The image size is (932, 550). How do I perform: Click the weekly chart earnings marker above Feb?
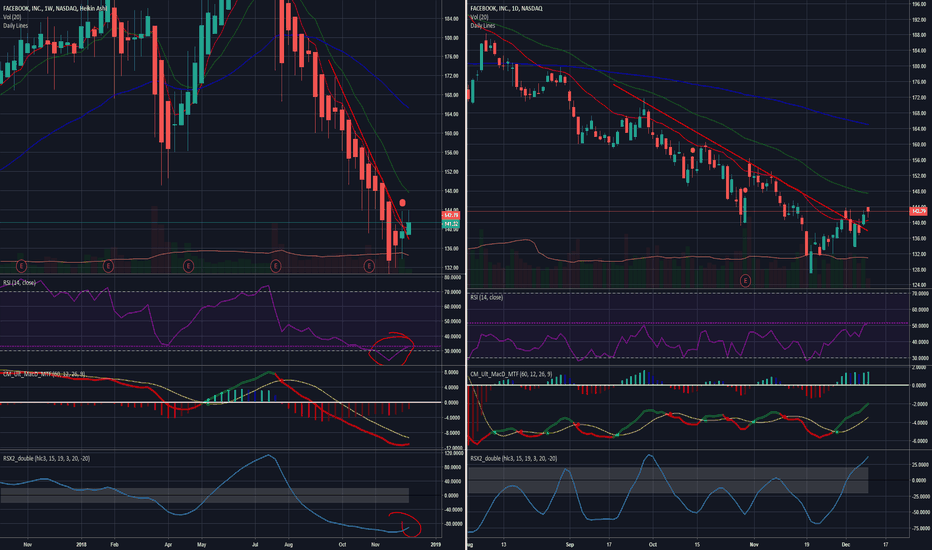click(x=108, y=266)
